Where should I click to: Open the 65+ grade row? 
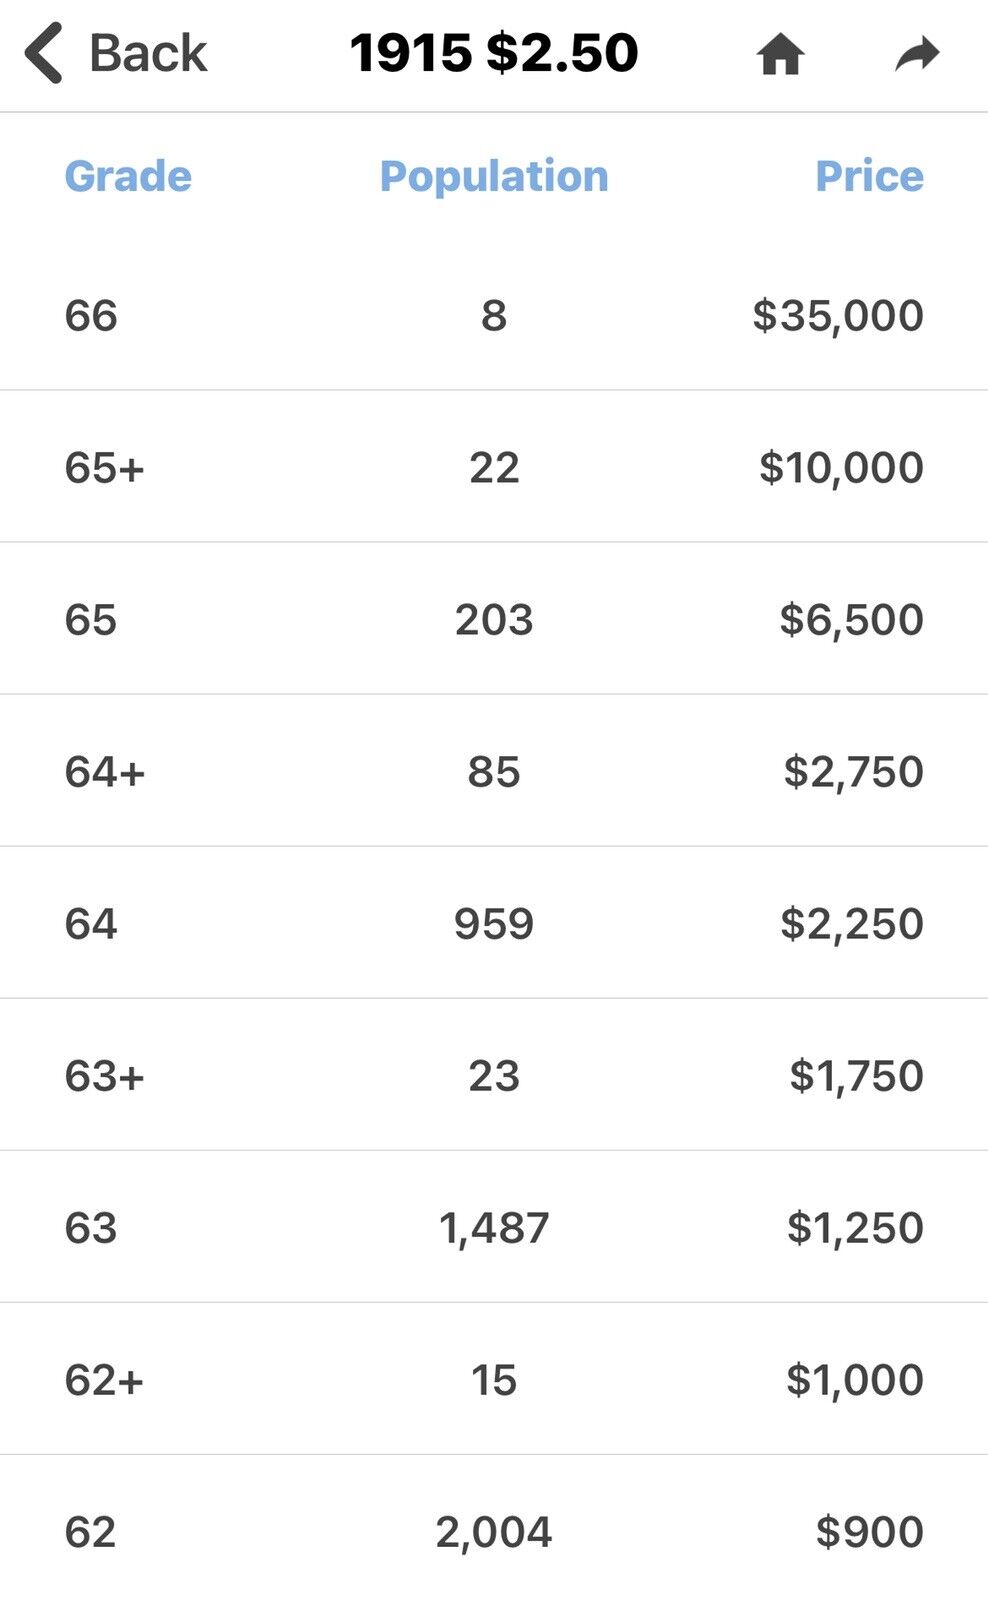pyautogui.click(x=494, y=467)
